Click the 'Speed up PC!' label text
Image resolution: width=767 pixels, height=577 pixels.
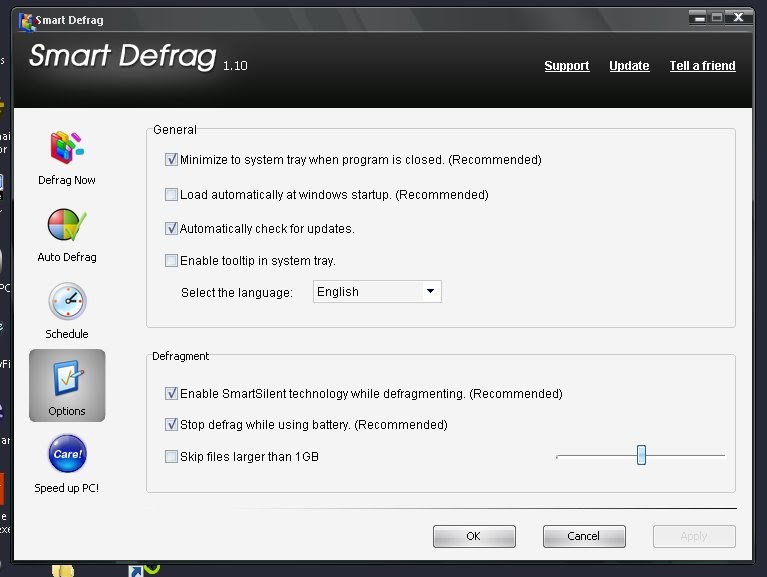coord(67,488)
